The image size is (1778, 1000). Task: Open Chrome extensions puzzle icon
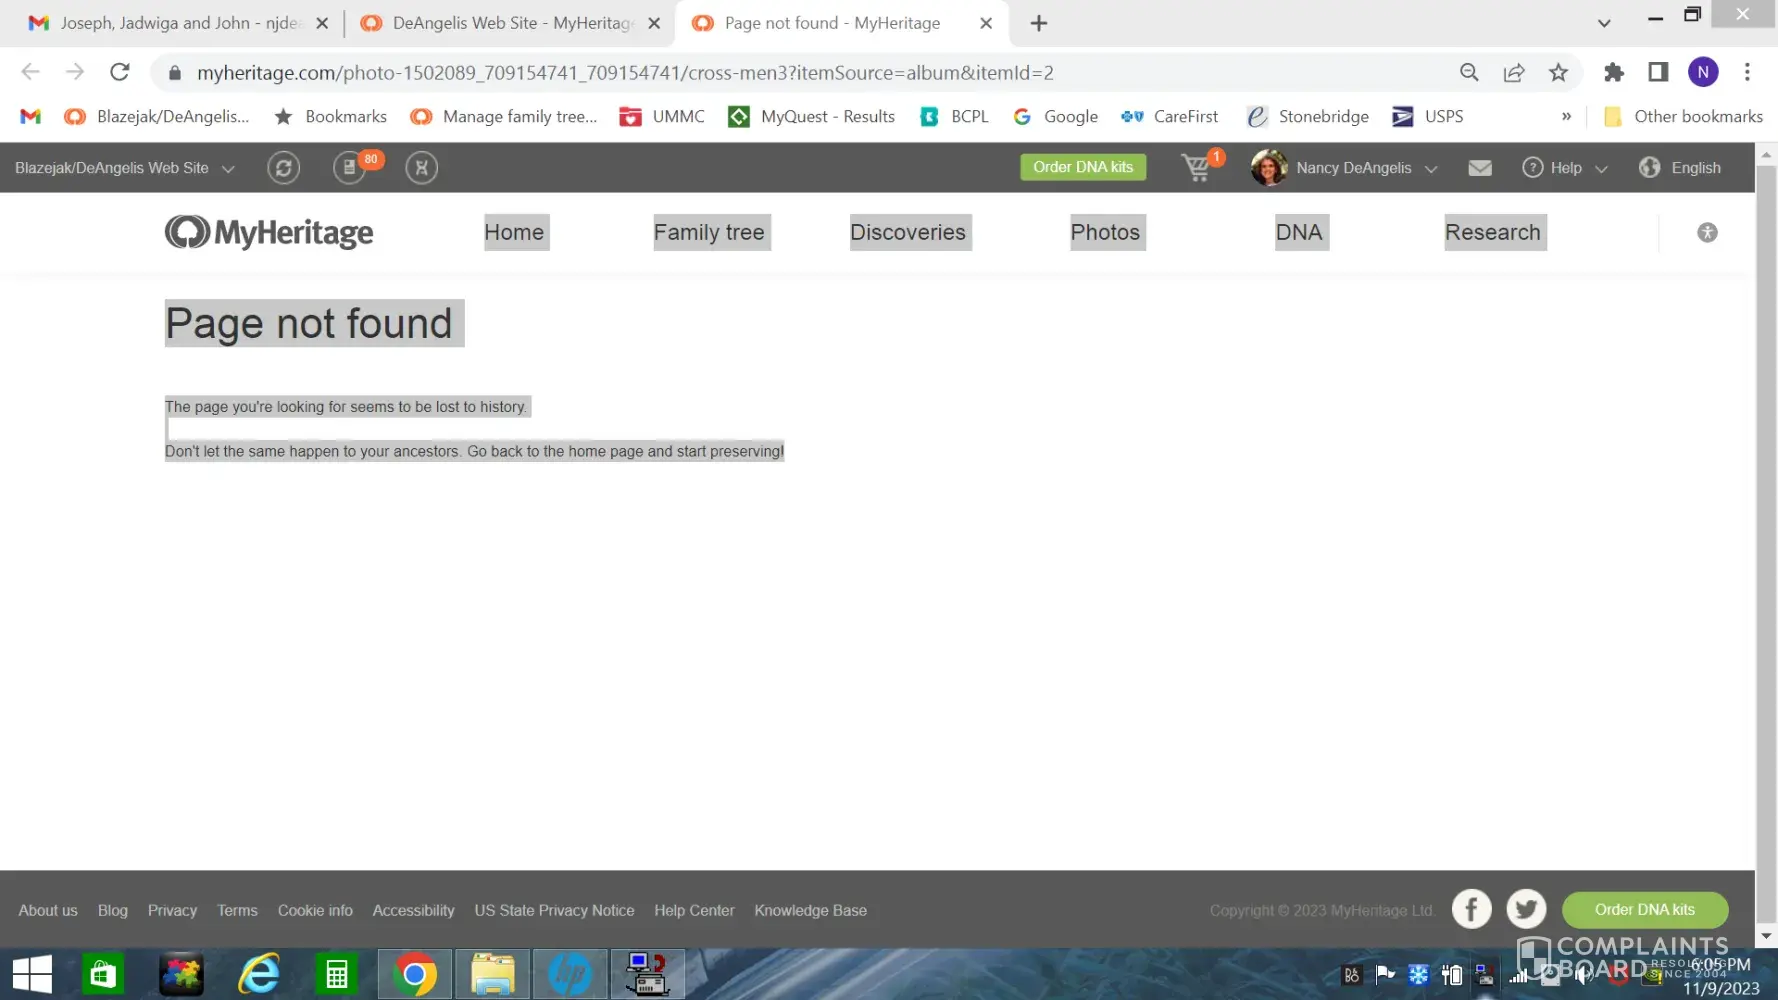click(x=1613, y=72)
